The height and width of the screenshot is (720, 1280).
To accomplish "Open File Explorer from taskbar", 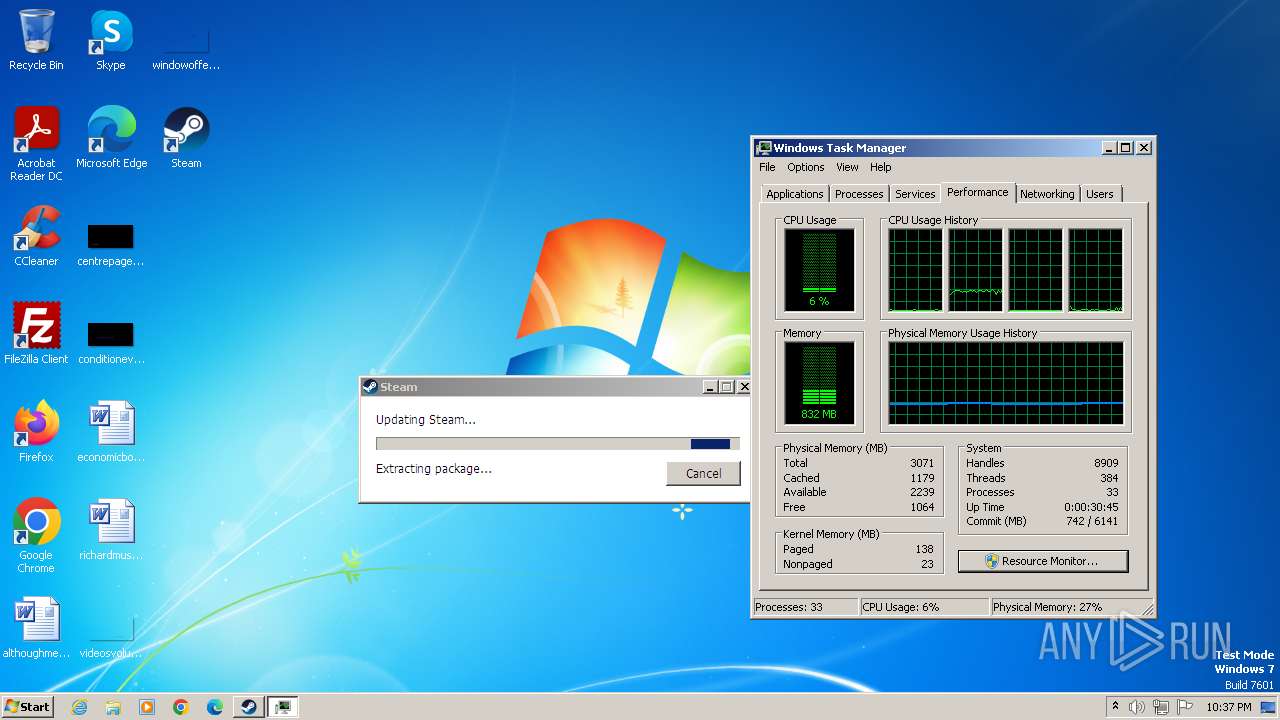I will point(113,707).
